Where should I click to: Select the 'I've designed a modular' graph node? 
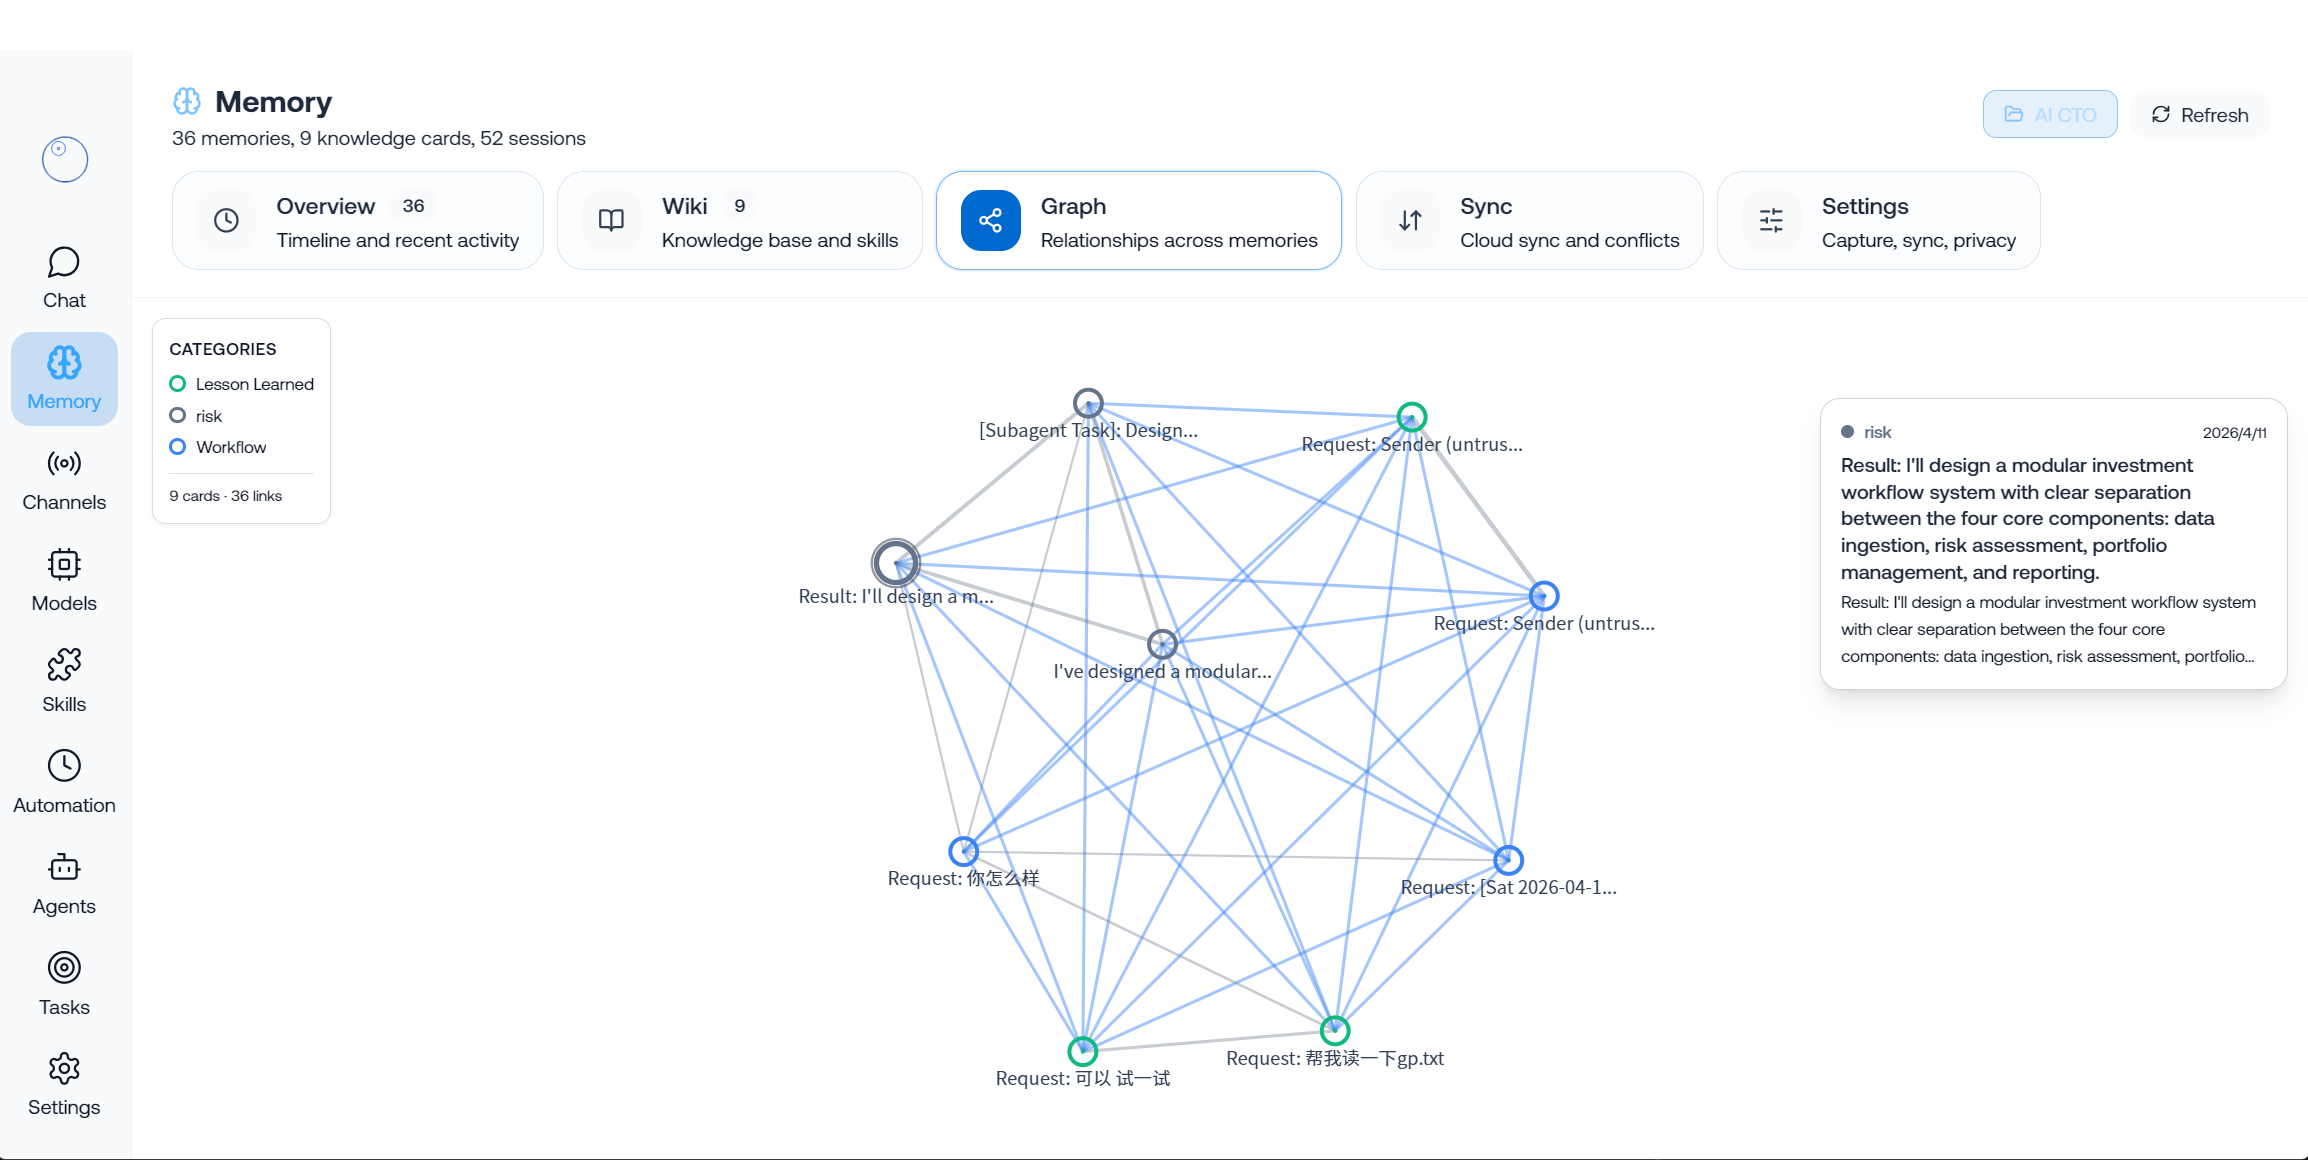(1162, 644)
